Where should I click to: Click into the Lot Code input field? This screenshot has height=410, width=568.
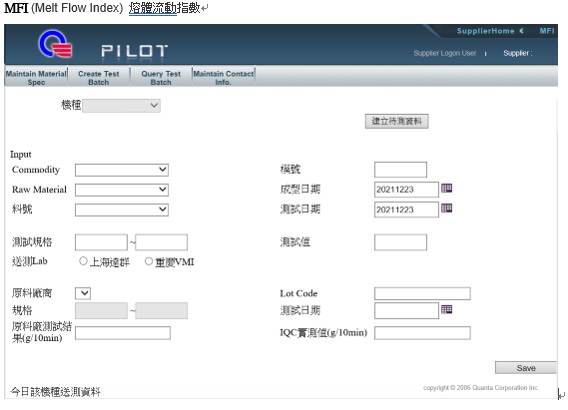[422, 293]
